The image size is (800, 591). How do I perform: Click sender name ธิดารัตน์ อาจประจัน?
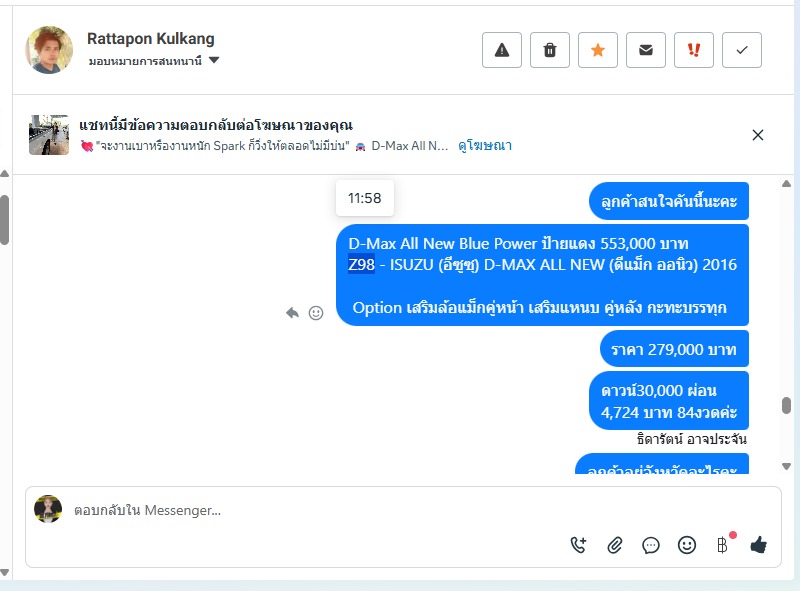[691, 439]
